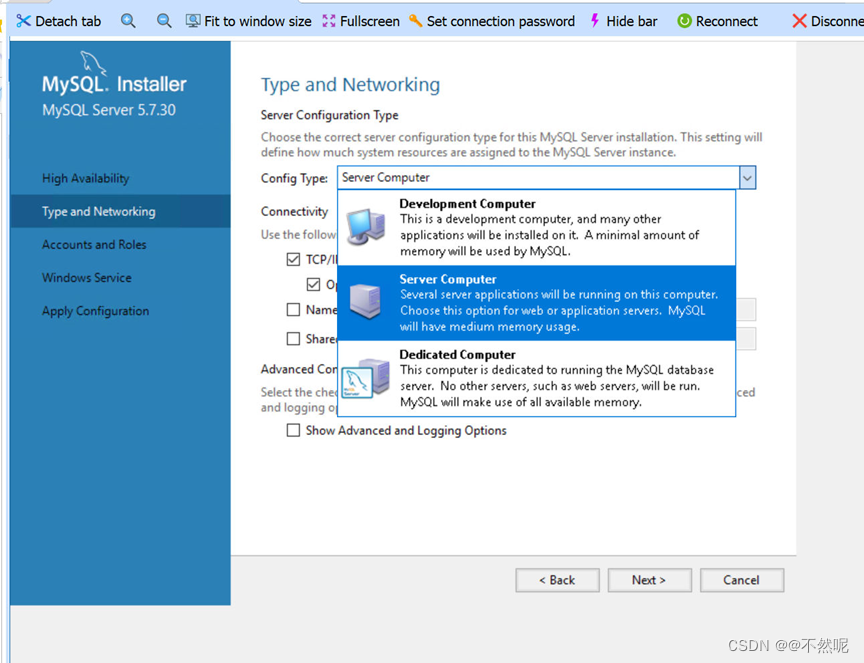
Task: Click the Cancel button
Action: point(742,580)
